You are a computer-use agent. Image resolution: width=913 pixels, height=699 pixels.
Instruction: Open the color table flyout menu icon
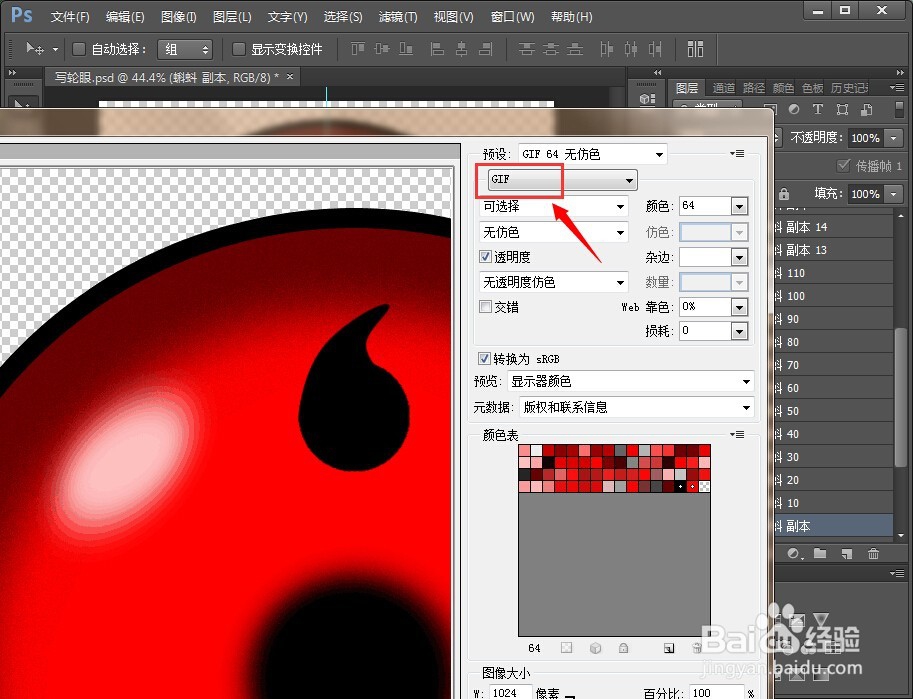737,434
